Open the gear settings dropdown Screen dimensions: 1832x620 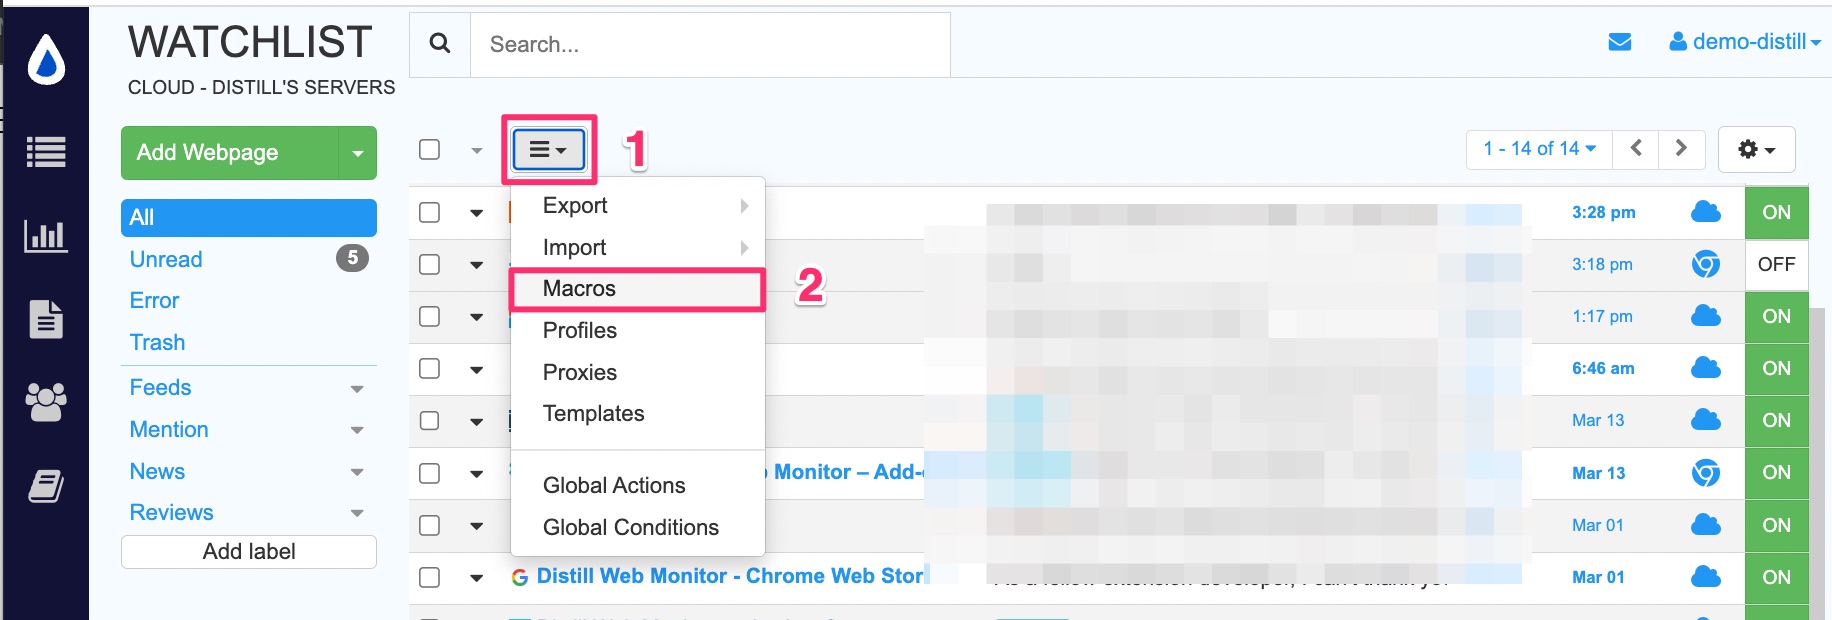click(1756, 149)
